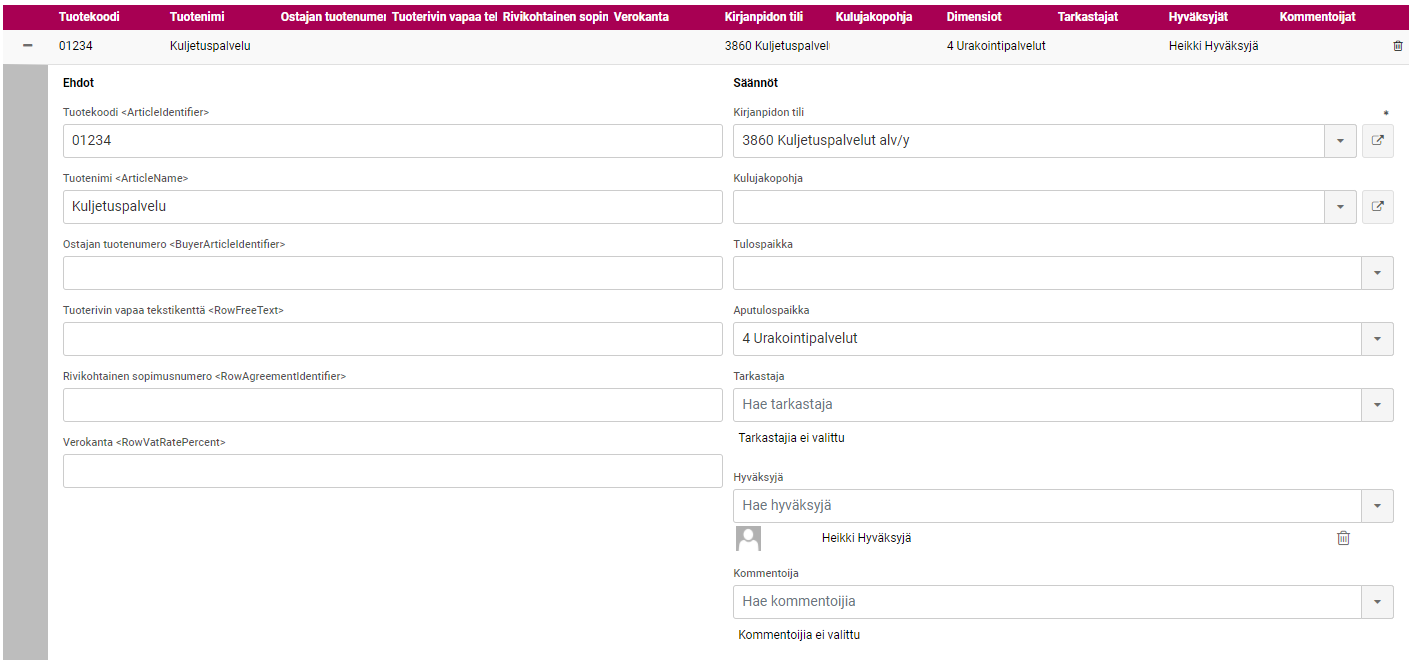1413x660 pixels.
Task: Sort by the Tuotekoodi column header
Action: 89,17
